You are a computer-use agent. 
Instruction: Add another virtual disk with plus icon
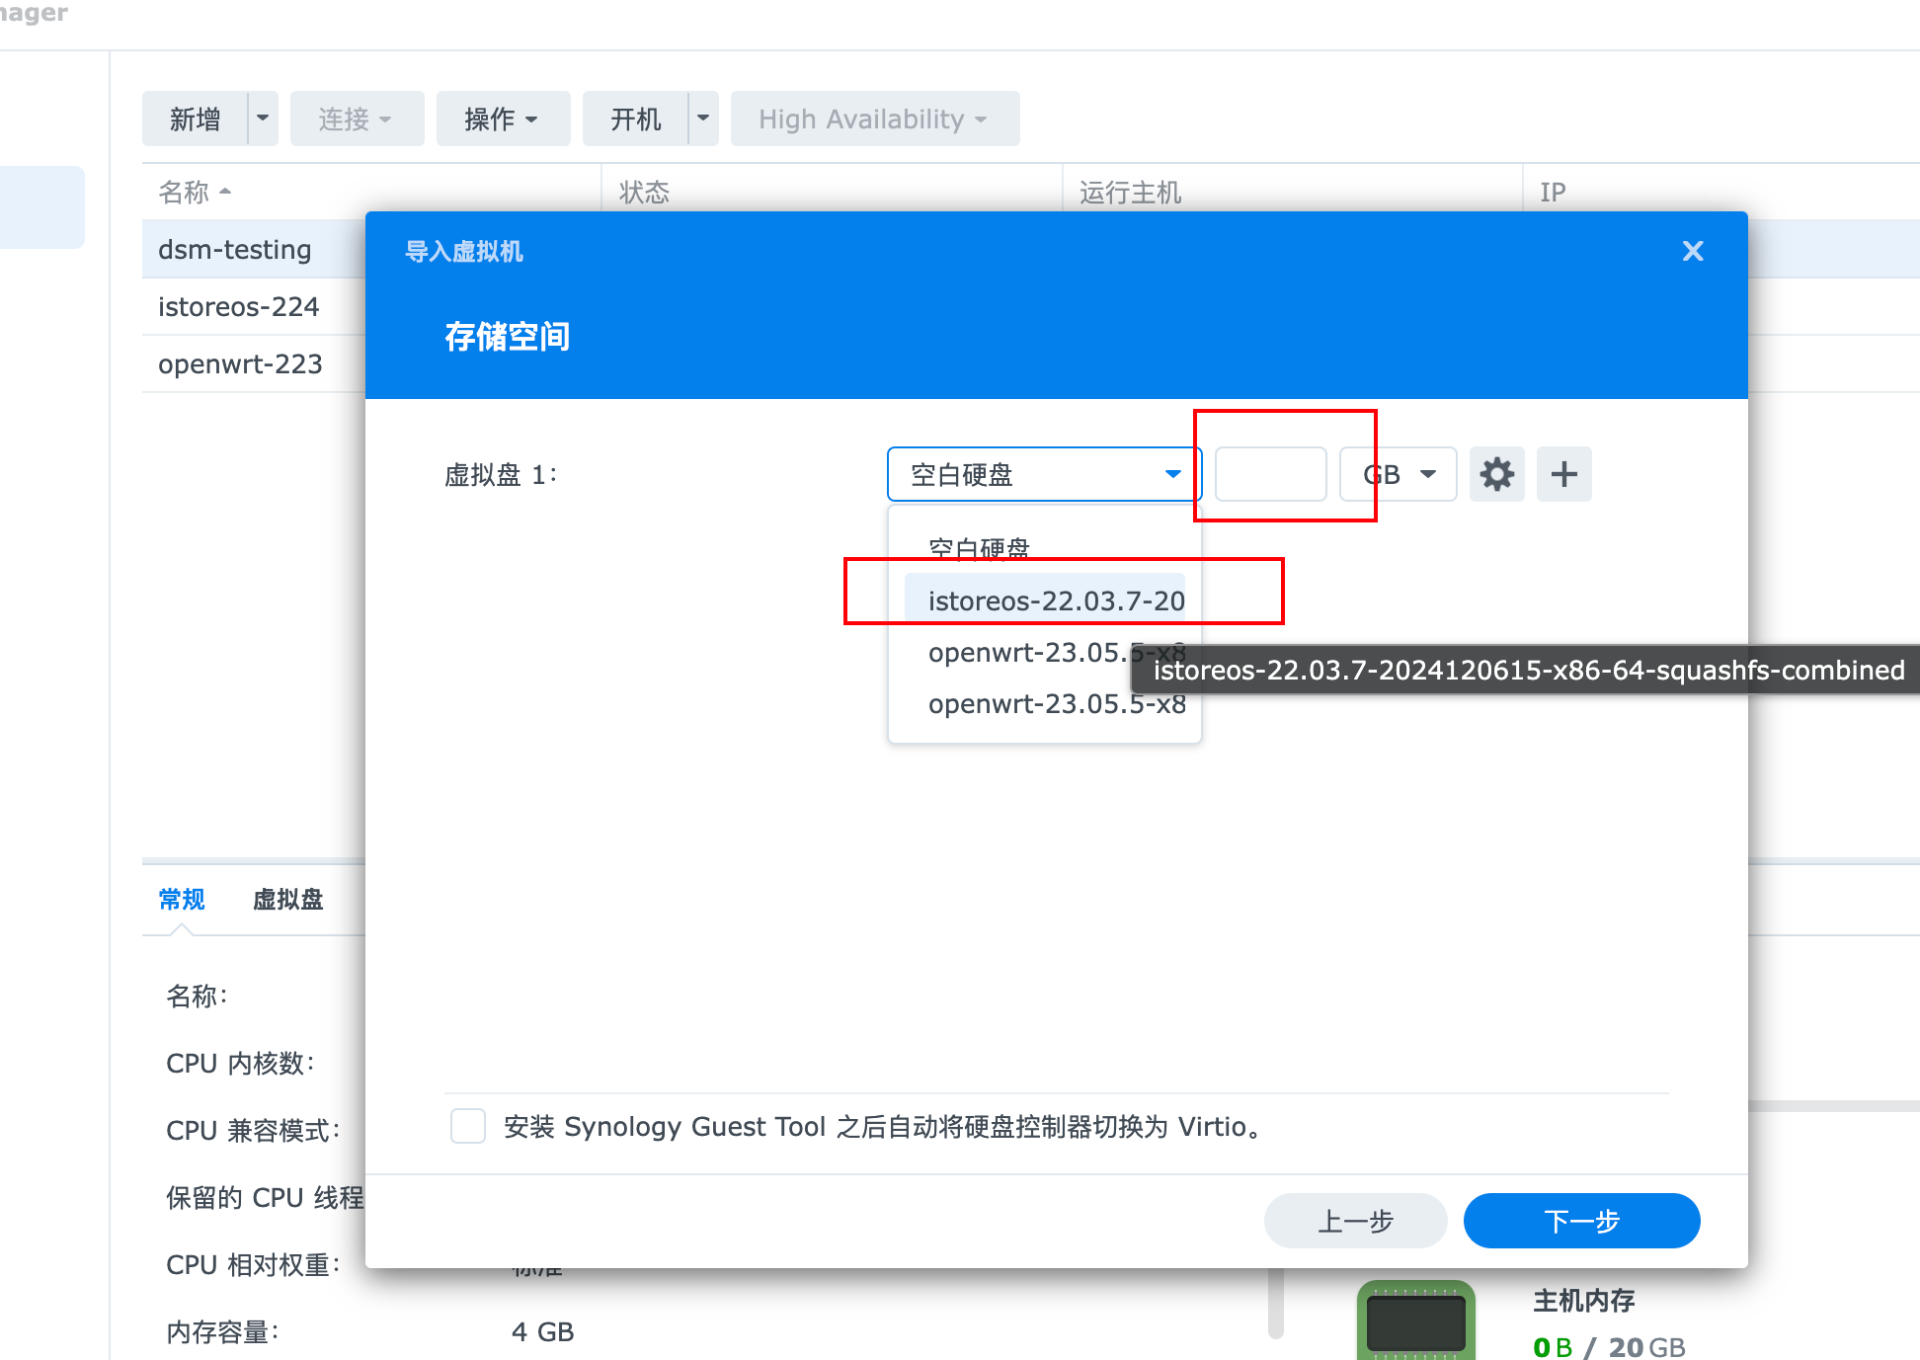point(1564,474)
